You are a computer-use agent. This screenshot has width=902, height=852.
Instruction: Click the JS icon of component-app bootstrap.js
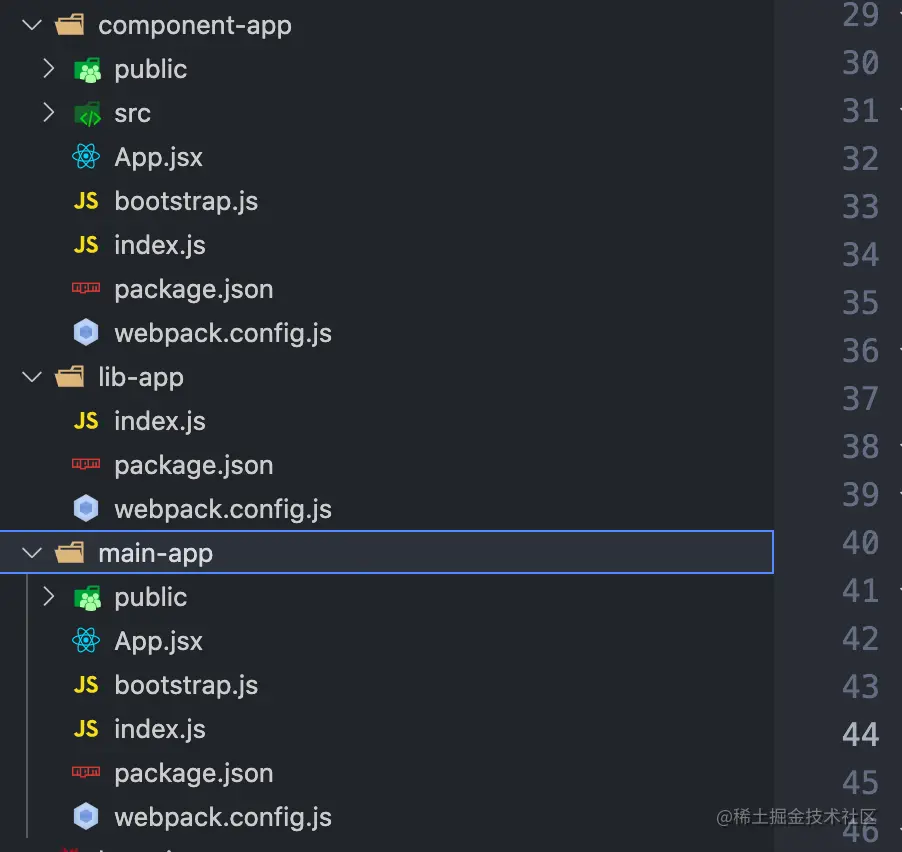click(x=86, y=201)
